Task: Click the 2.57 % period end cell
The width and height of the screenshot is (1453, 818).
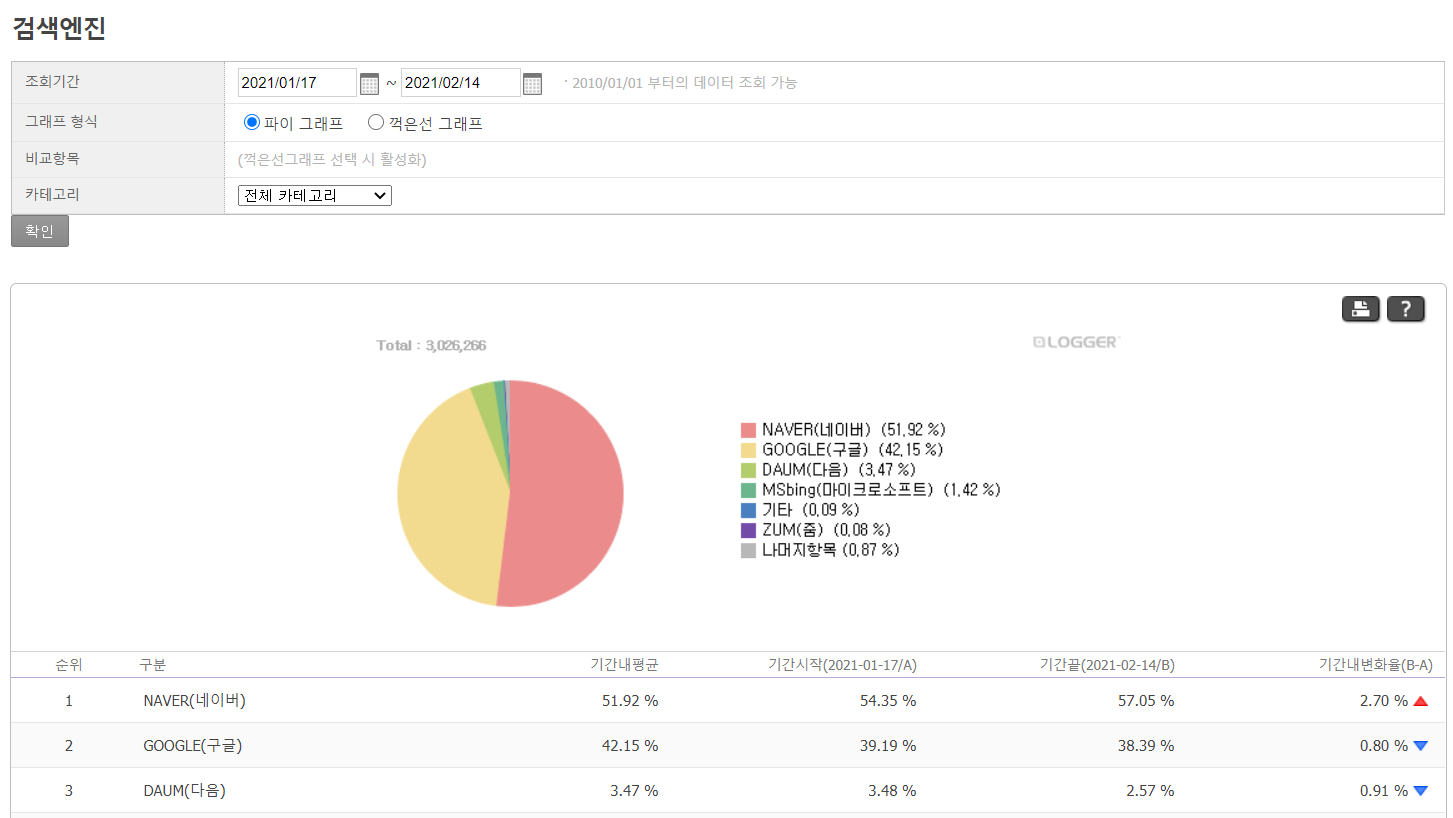Action: click(x=1150, y=791)
